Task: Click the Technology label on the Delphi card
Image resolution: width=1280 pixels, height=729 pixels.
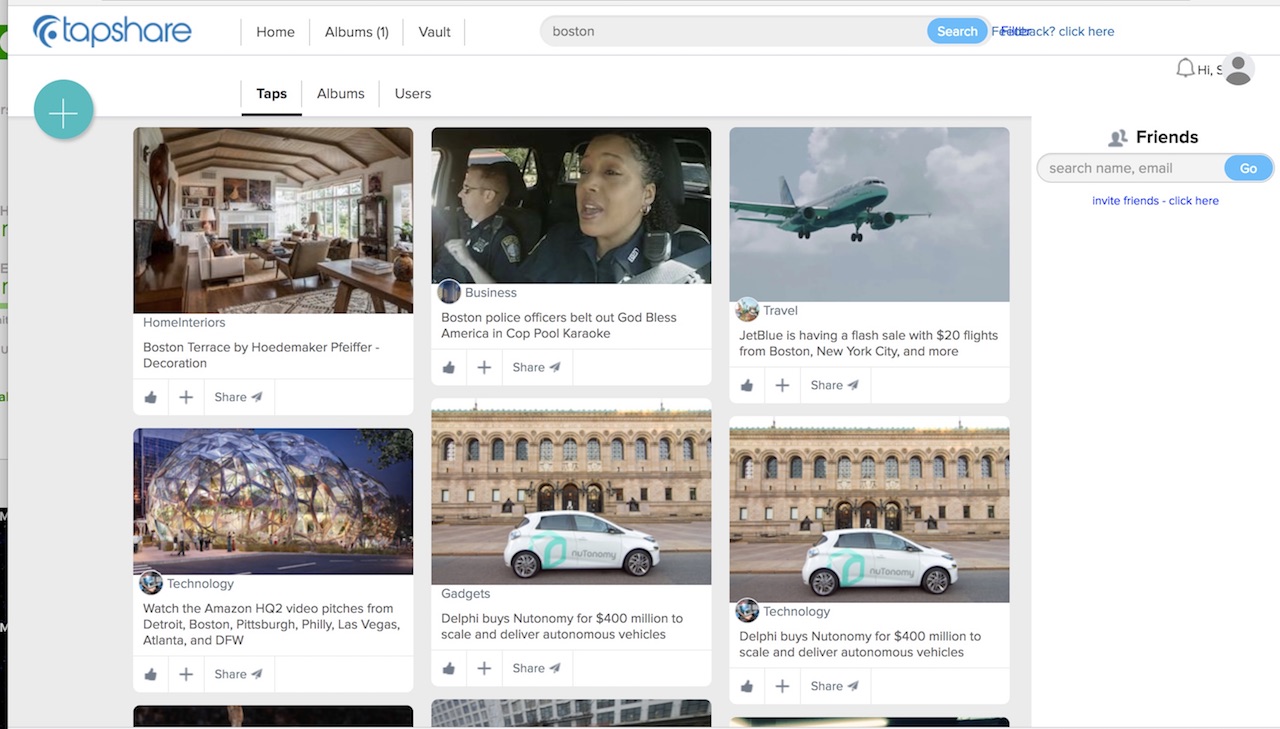Action: (x=797, y=612)
